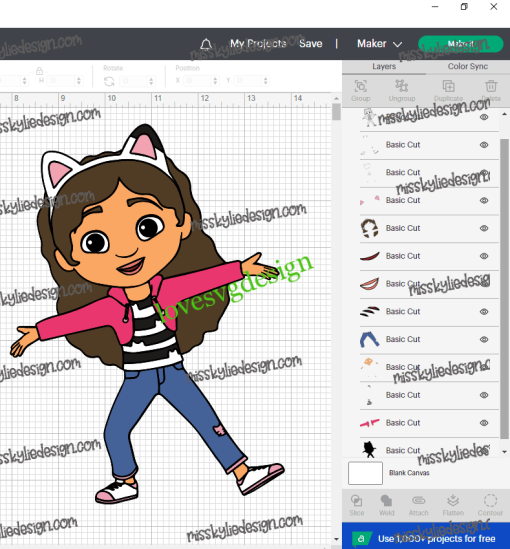Hide the first Basic Cut layer
Screen dimensions: 510x549
[x=484, y=145]
